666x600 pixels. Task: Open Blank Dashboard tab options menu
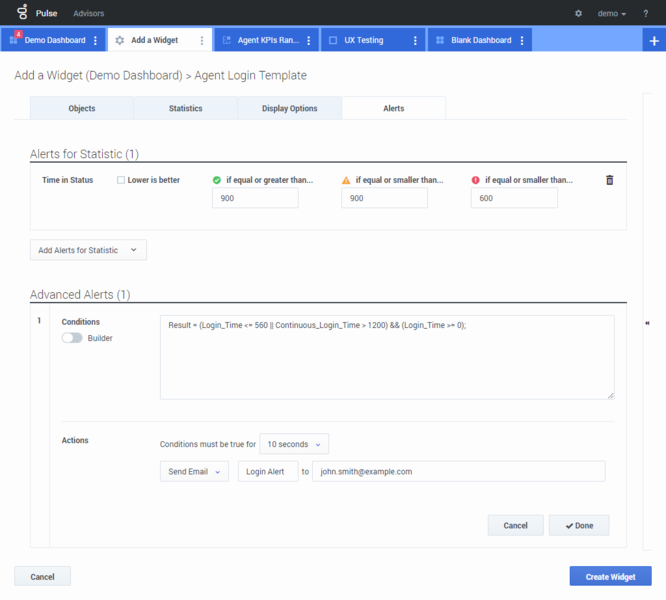pos(522,41)
